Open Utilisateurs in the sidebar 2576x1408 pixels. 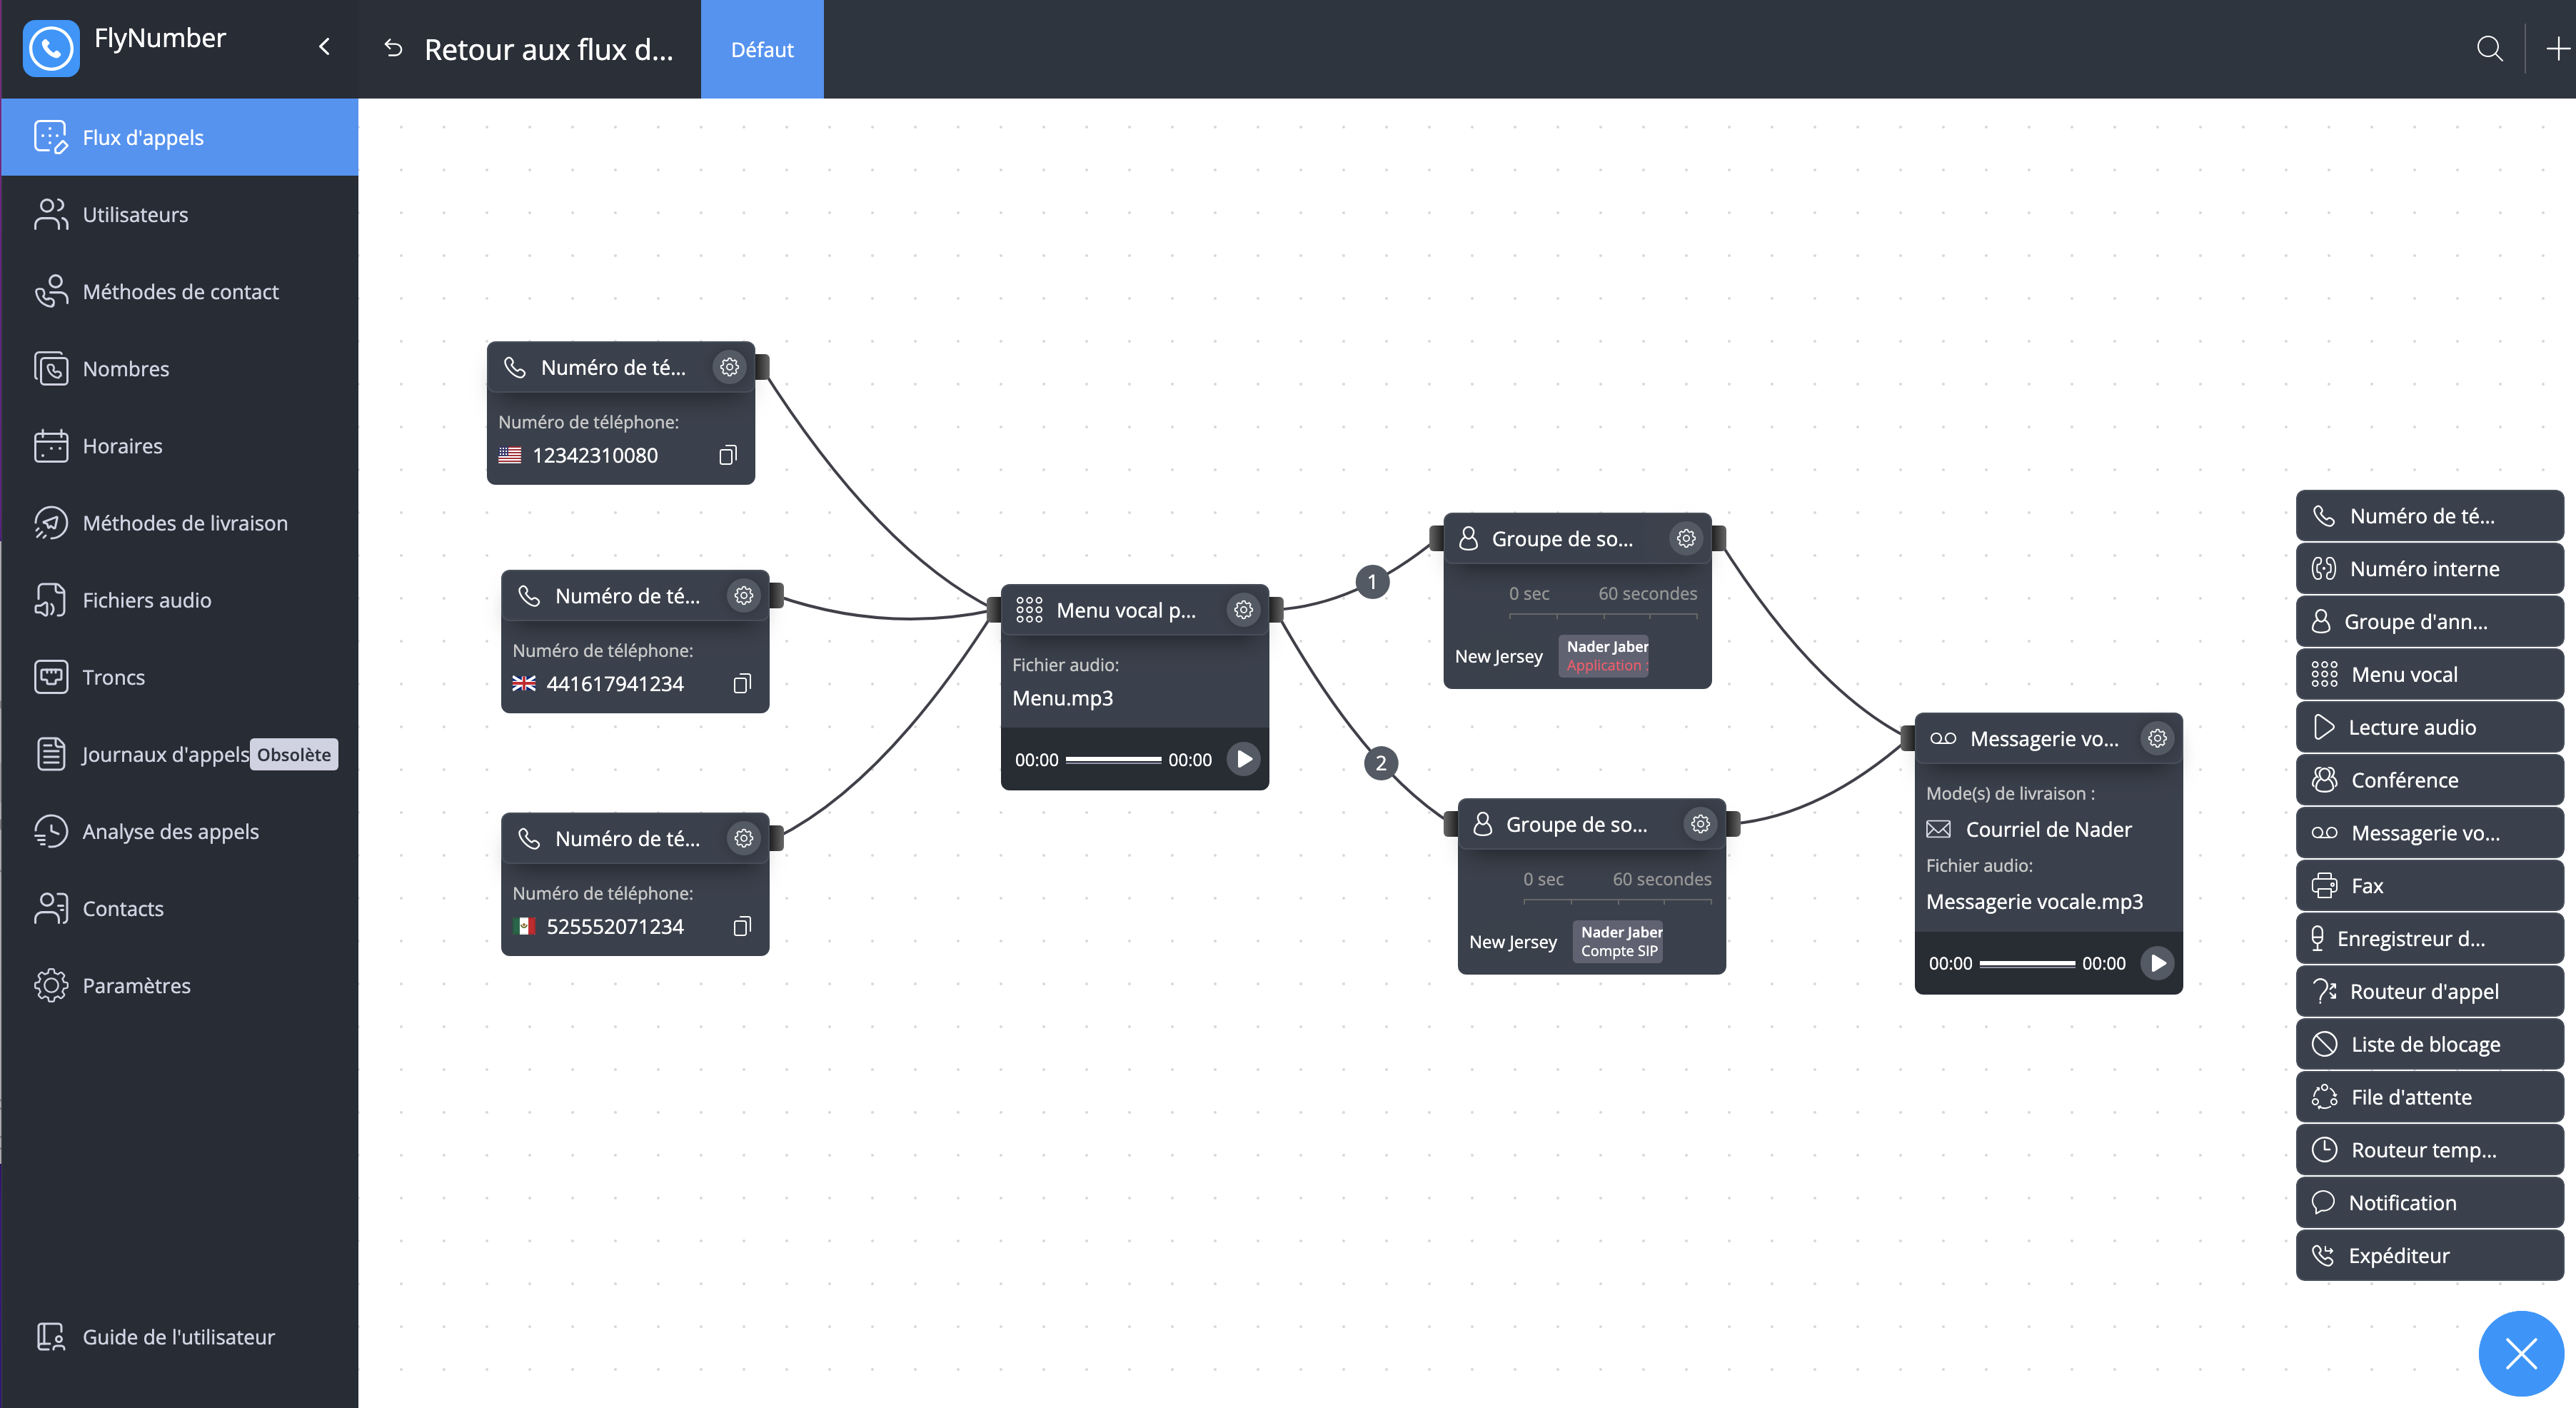point(180,214)
